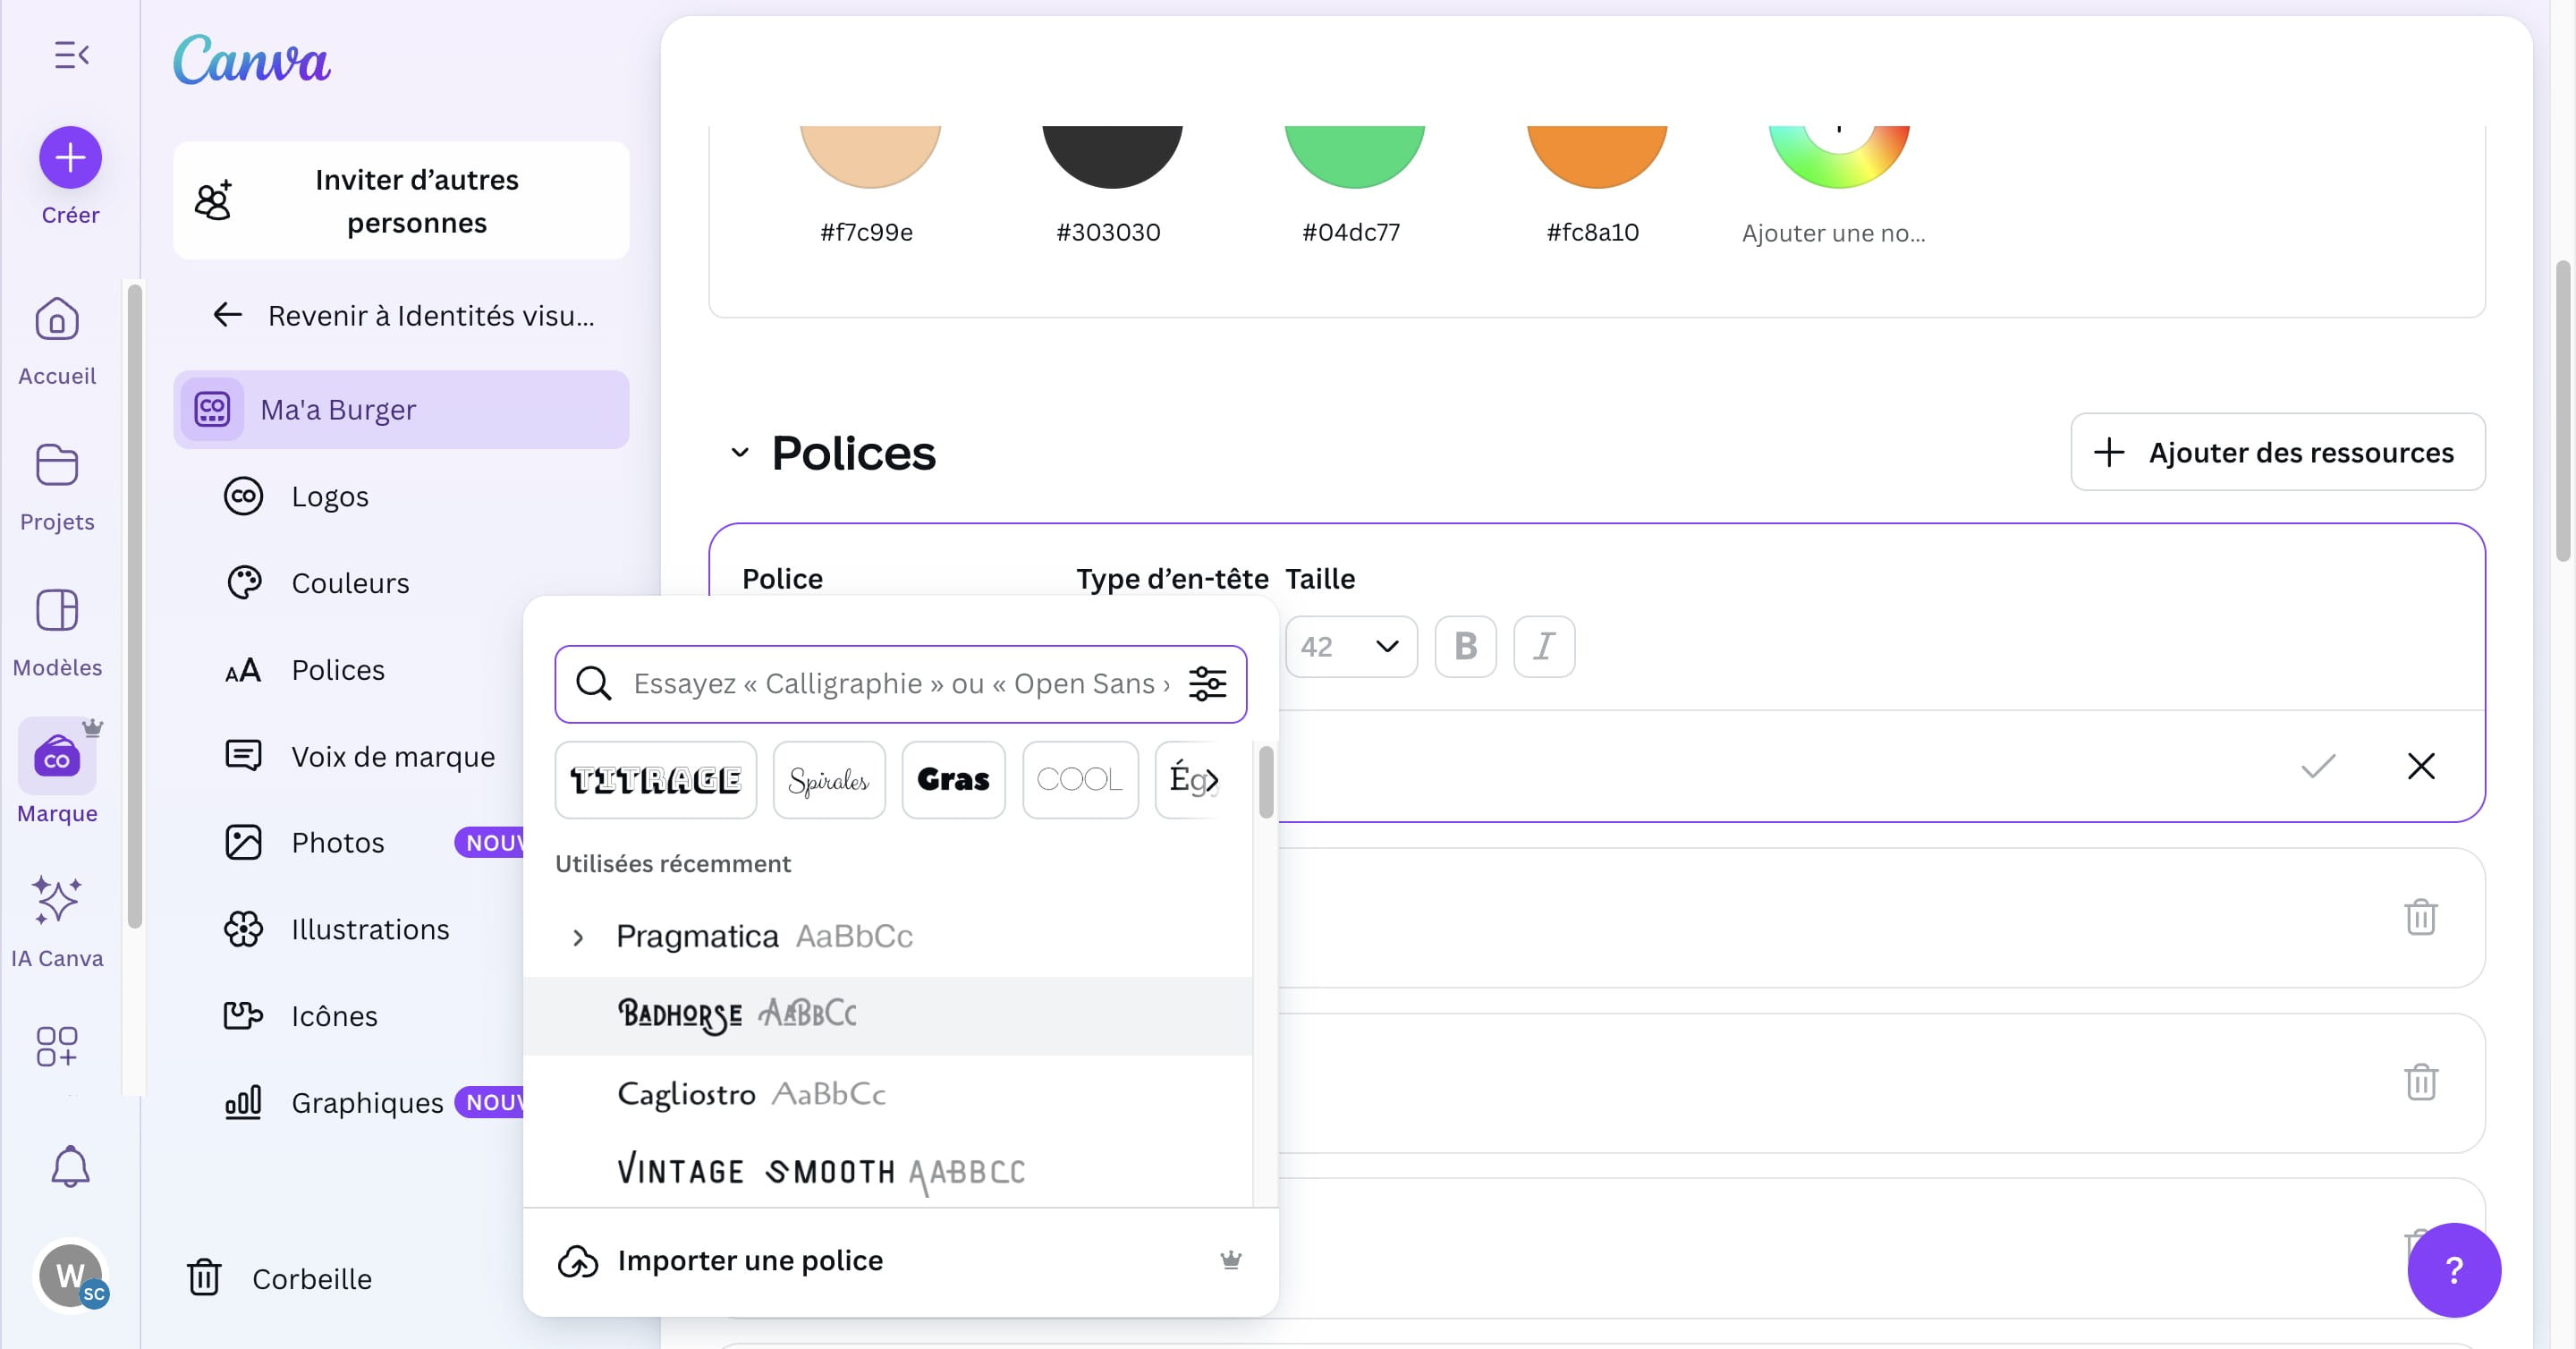Screen dimensions: 2576x1349
Task: Select the Gras font style filter
Action: [953, 780]
